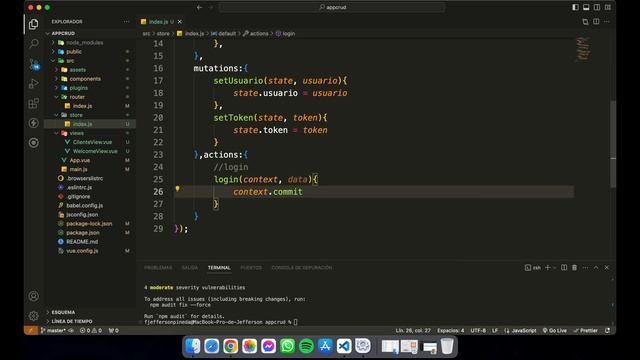
Task: Open terminal panel more actions
Action: point(585,267)
